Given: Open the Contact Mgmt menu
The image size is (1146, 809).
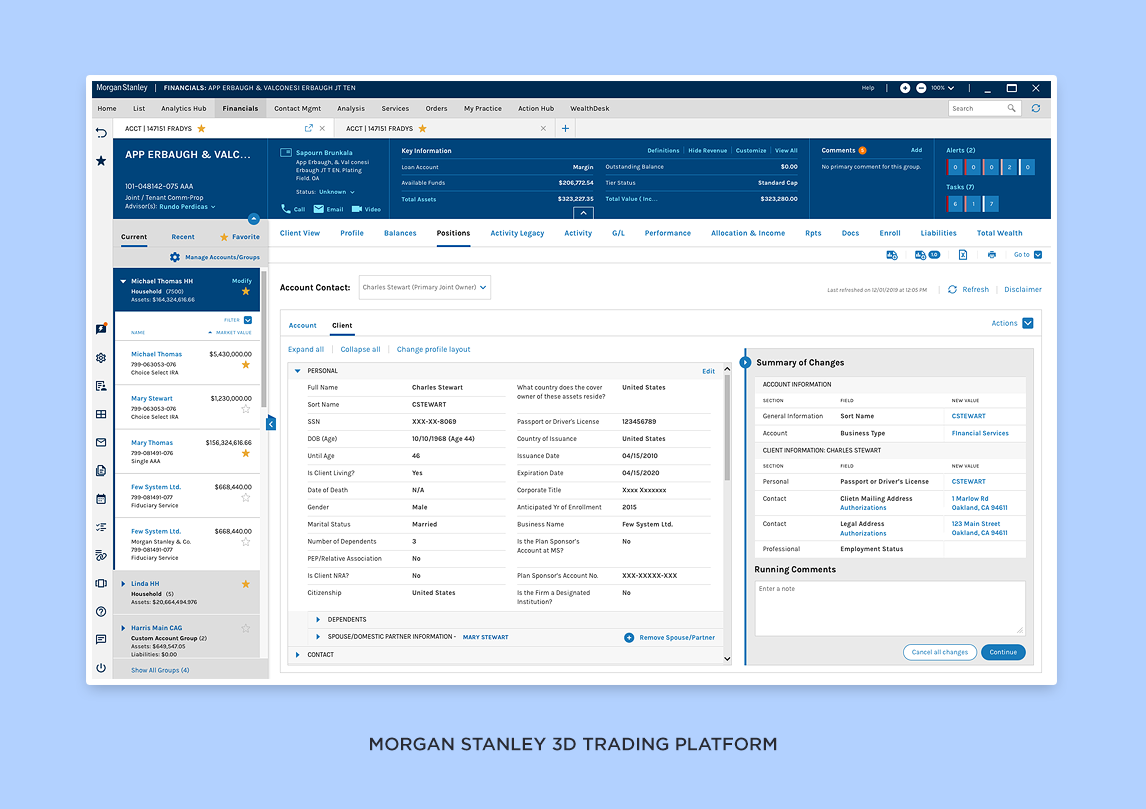Looking at the screenshot, I should (297, 108).
